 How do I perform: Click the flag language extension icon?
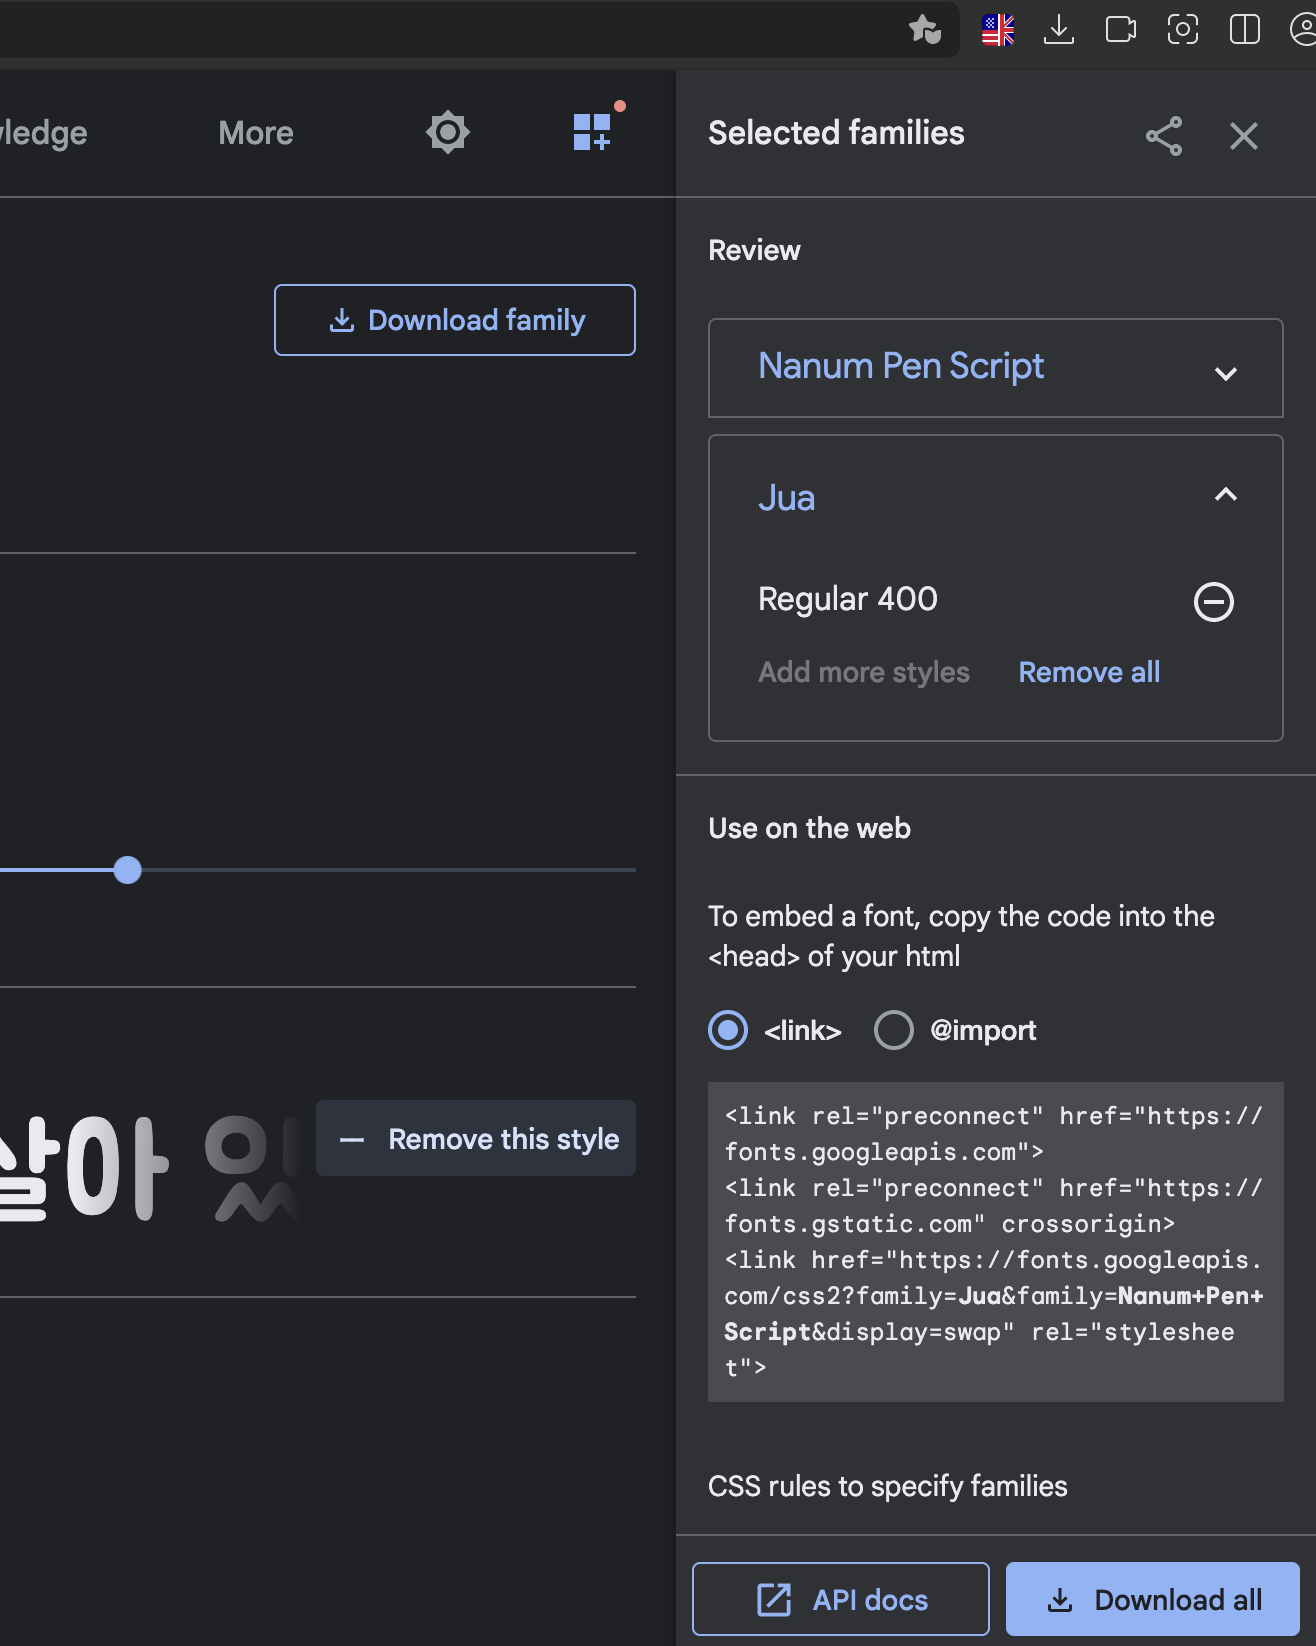(x=998, y=30)
